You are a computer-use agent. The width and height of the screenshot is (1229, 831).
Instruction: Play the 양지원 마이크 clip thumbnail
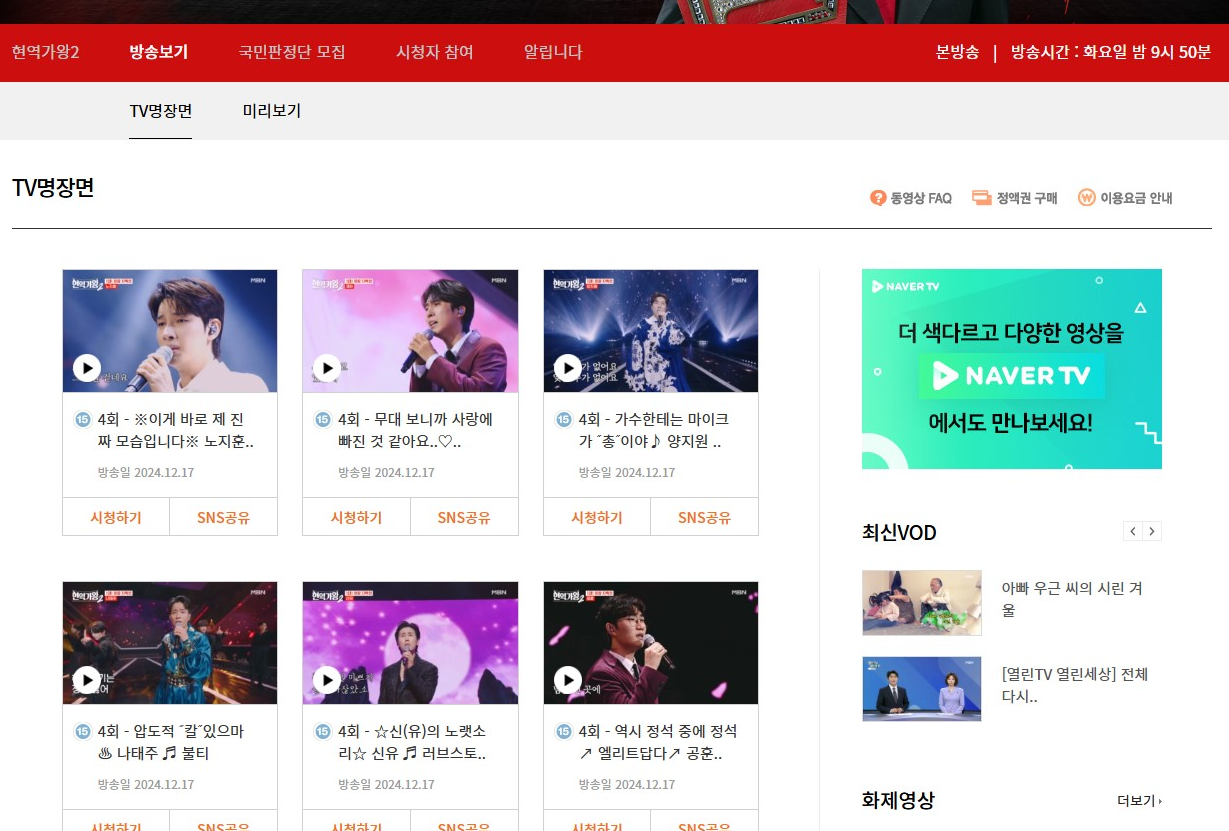pos(567,367)
